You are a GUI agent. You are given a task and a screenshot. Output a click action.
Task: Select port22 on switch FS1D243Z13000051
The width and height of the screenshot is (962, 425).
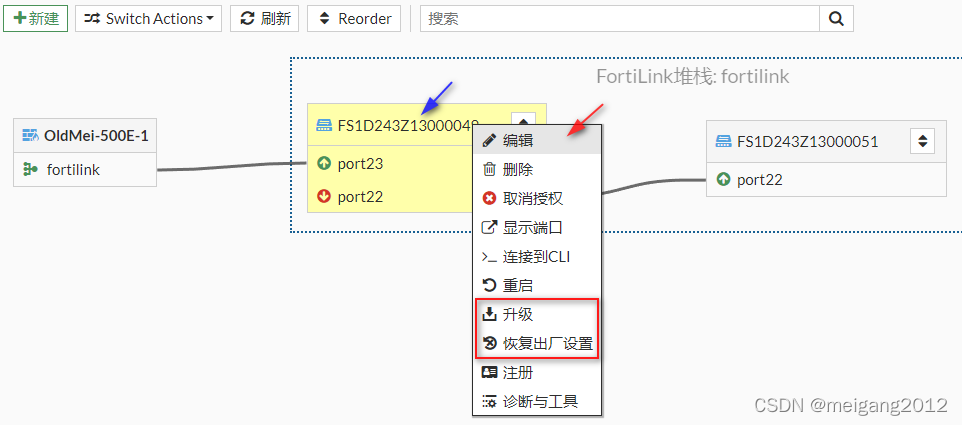click(760, 180)
